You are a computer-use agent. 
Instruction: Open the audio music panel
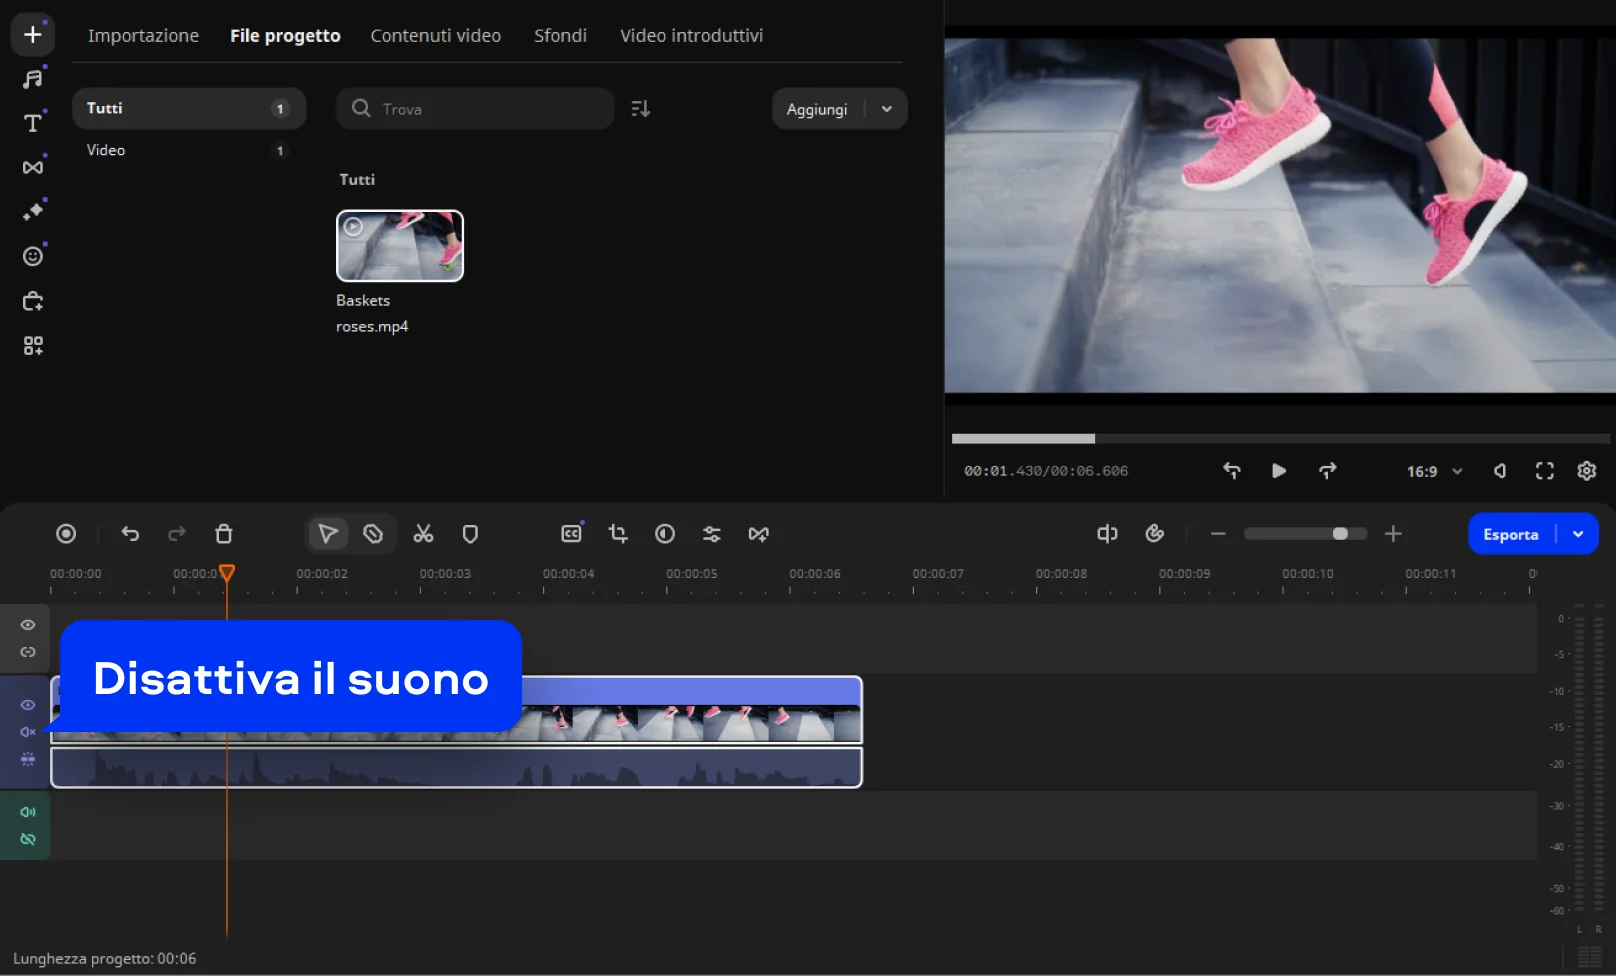(x=33, y=79)
